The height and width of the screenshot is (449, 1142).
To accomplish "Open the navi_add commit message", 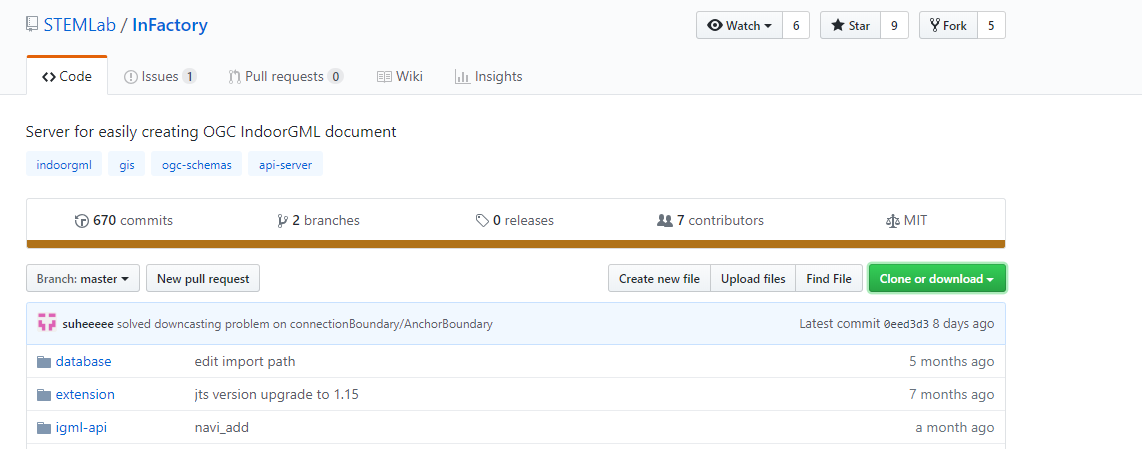I will (222, 427).
